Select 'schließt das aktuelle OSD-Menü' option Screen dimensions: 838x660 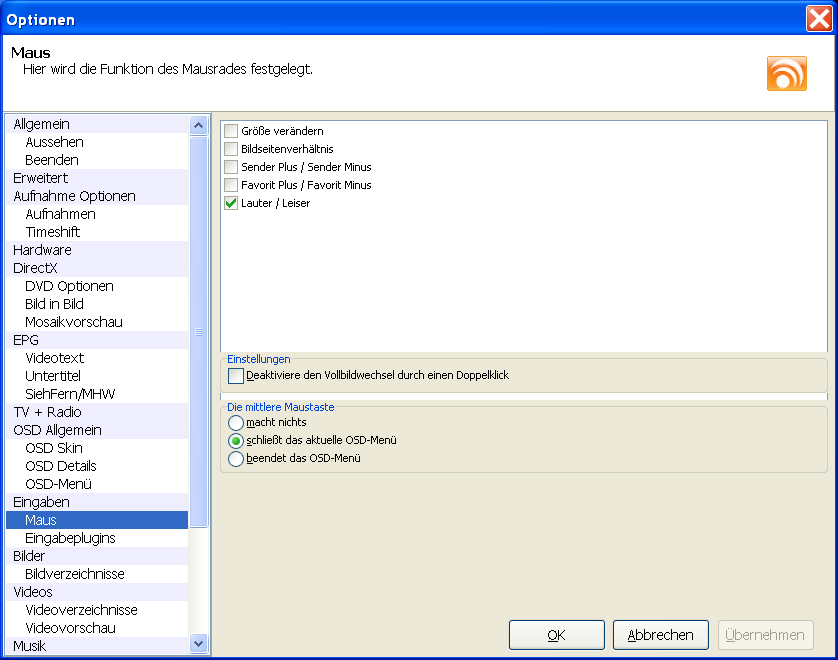click(x=236, y=441)
